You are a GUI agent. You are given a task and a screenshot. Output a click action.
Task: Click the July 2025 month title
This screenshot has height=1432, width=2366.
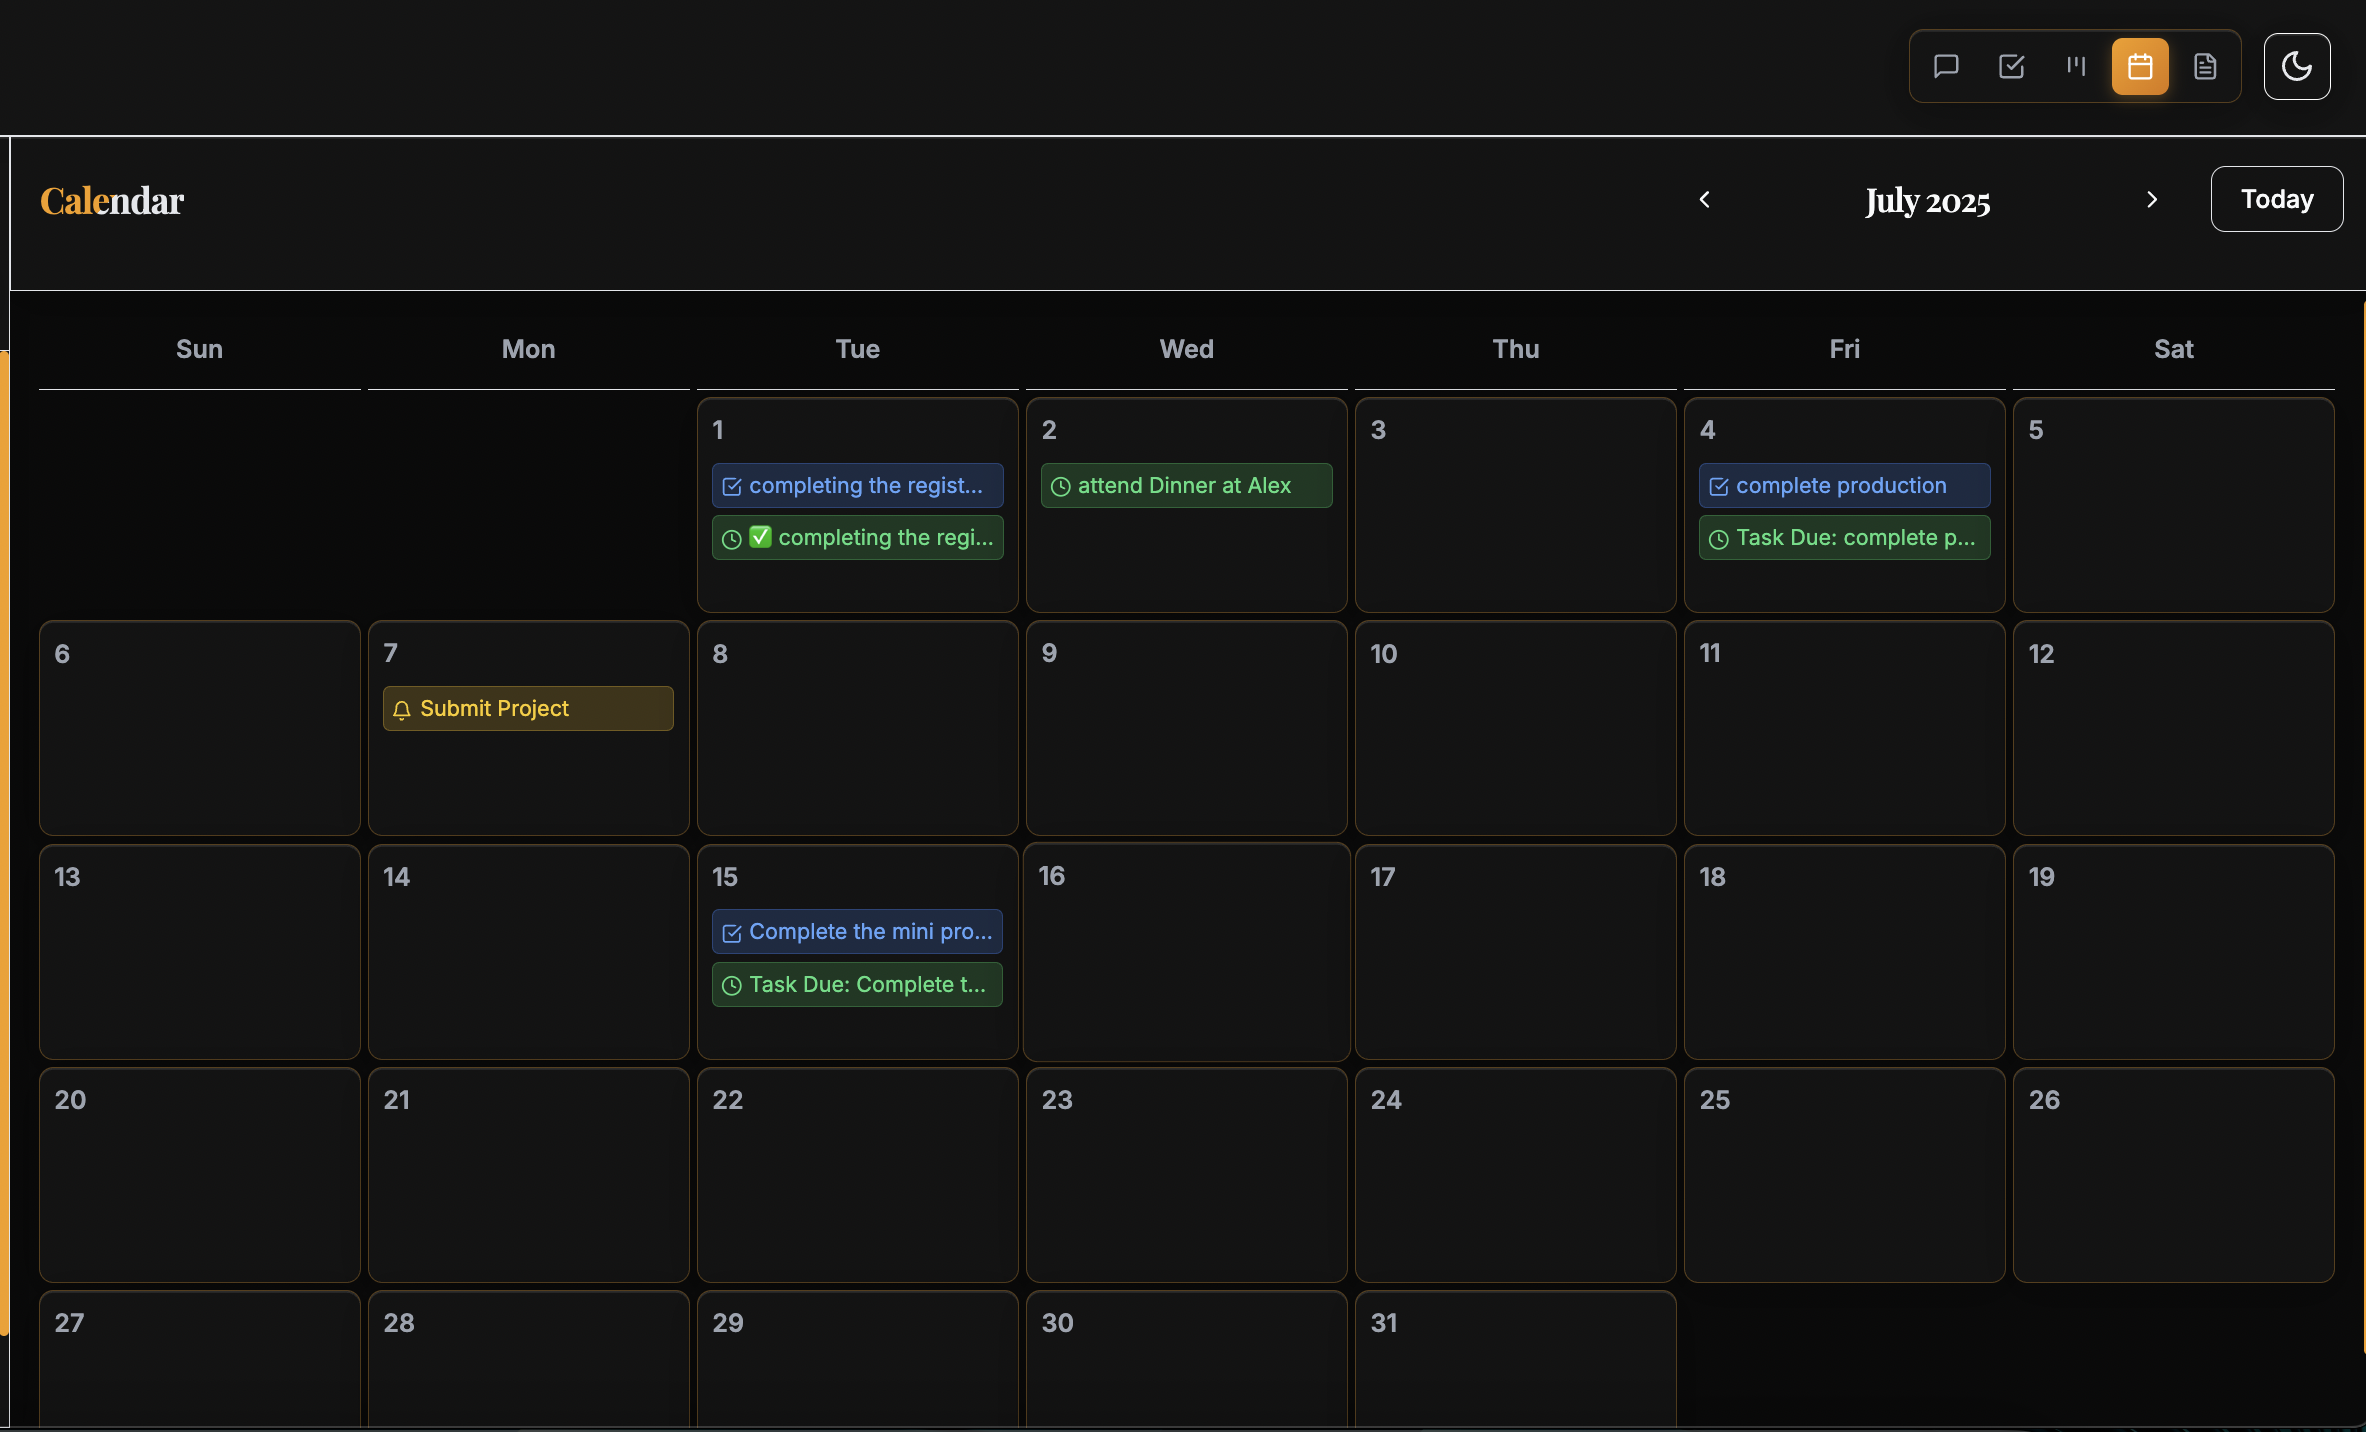(1927, 200)
